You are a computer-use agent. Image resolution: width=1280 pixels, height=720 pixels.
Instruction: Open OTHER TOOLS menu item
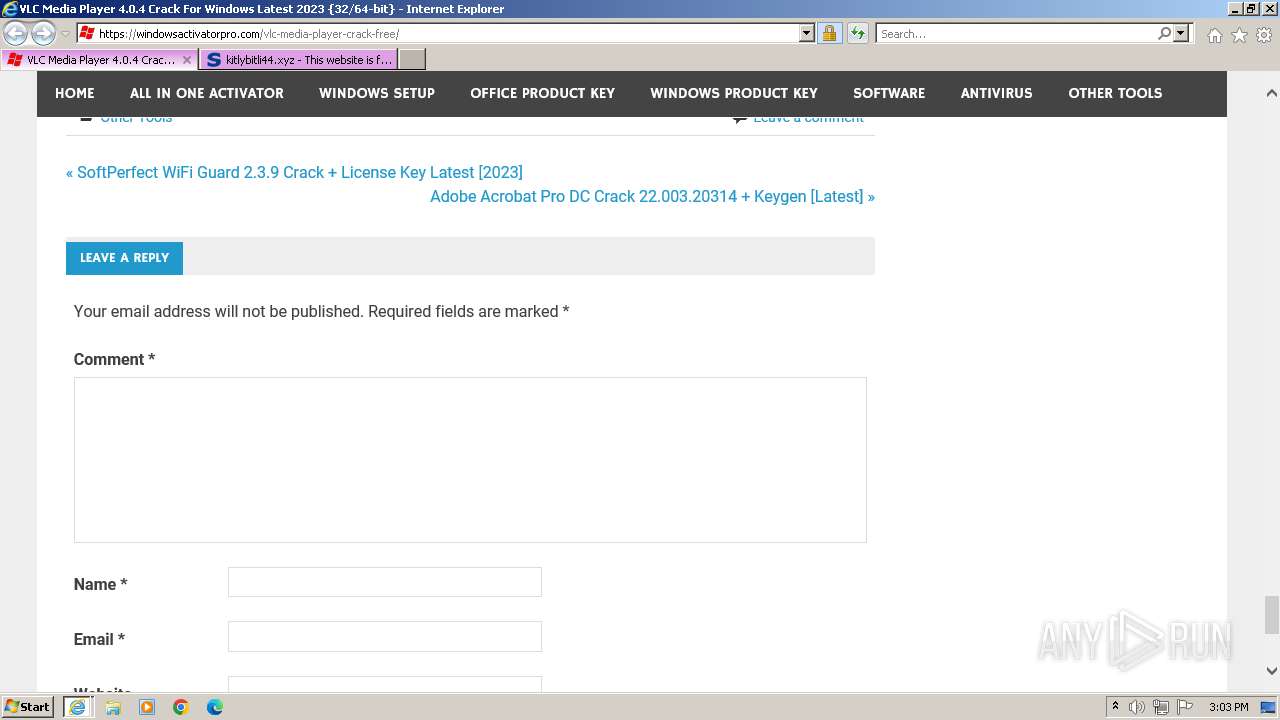pyautogui.click(x=1115, y=93)
